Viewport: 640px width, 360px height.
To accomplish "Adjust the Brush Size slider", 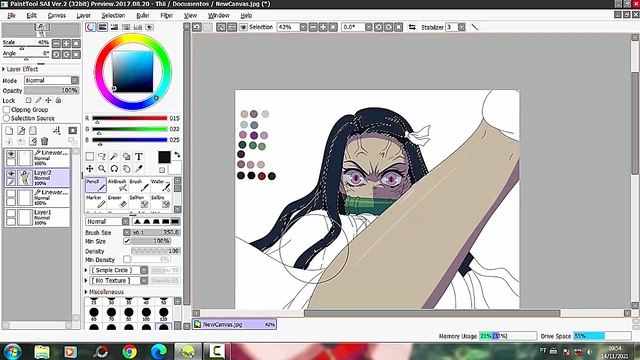I will point(156,232).
